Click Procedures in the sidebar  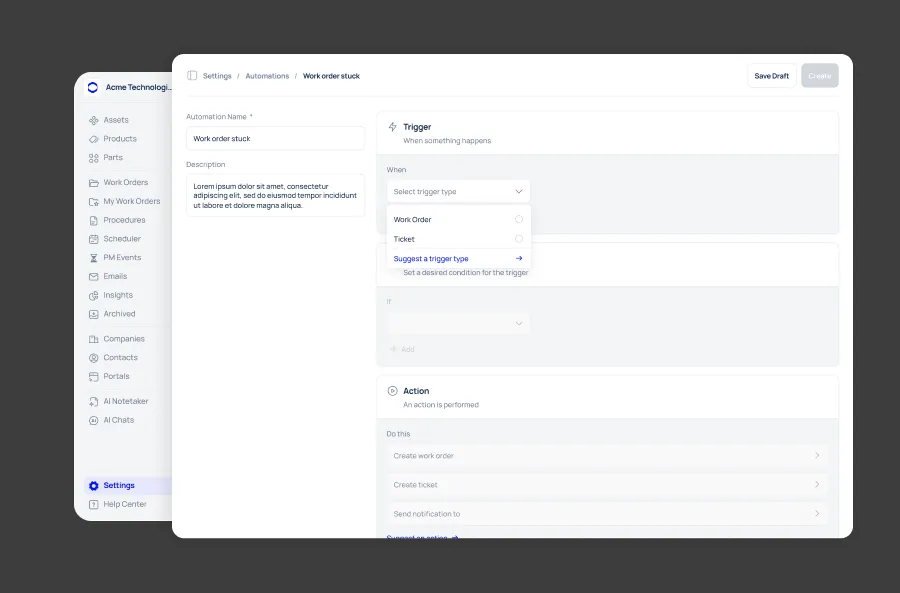[x=124, y=220]
